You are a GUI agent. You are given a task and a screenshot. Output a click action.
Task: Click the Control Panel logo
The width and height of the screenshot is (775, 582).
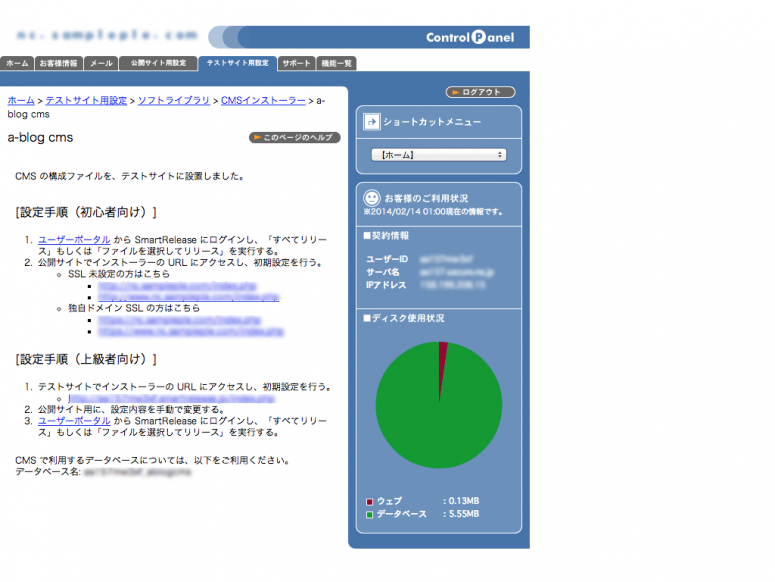coord(469,38)
